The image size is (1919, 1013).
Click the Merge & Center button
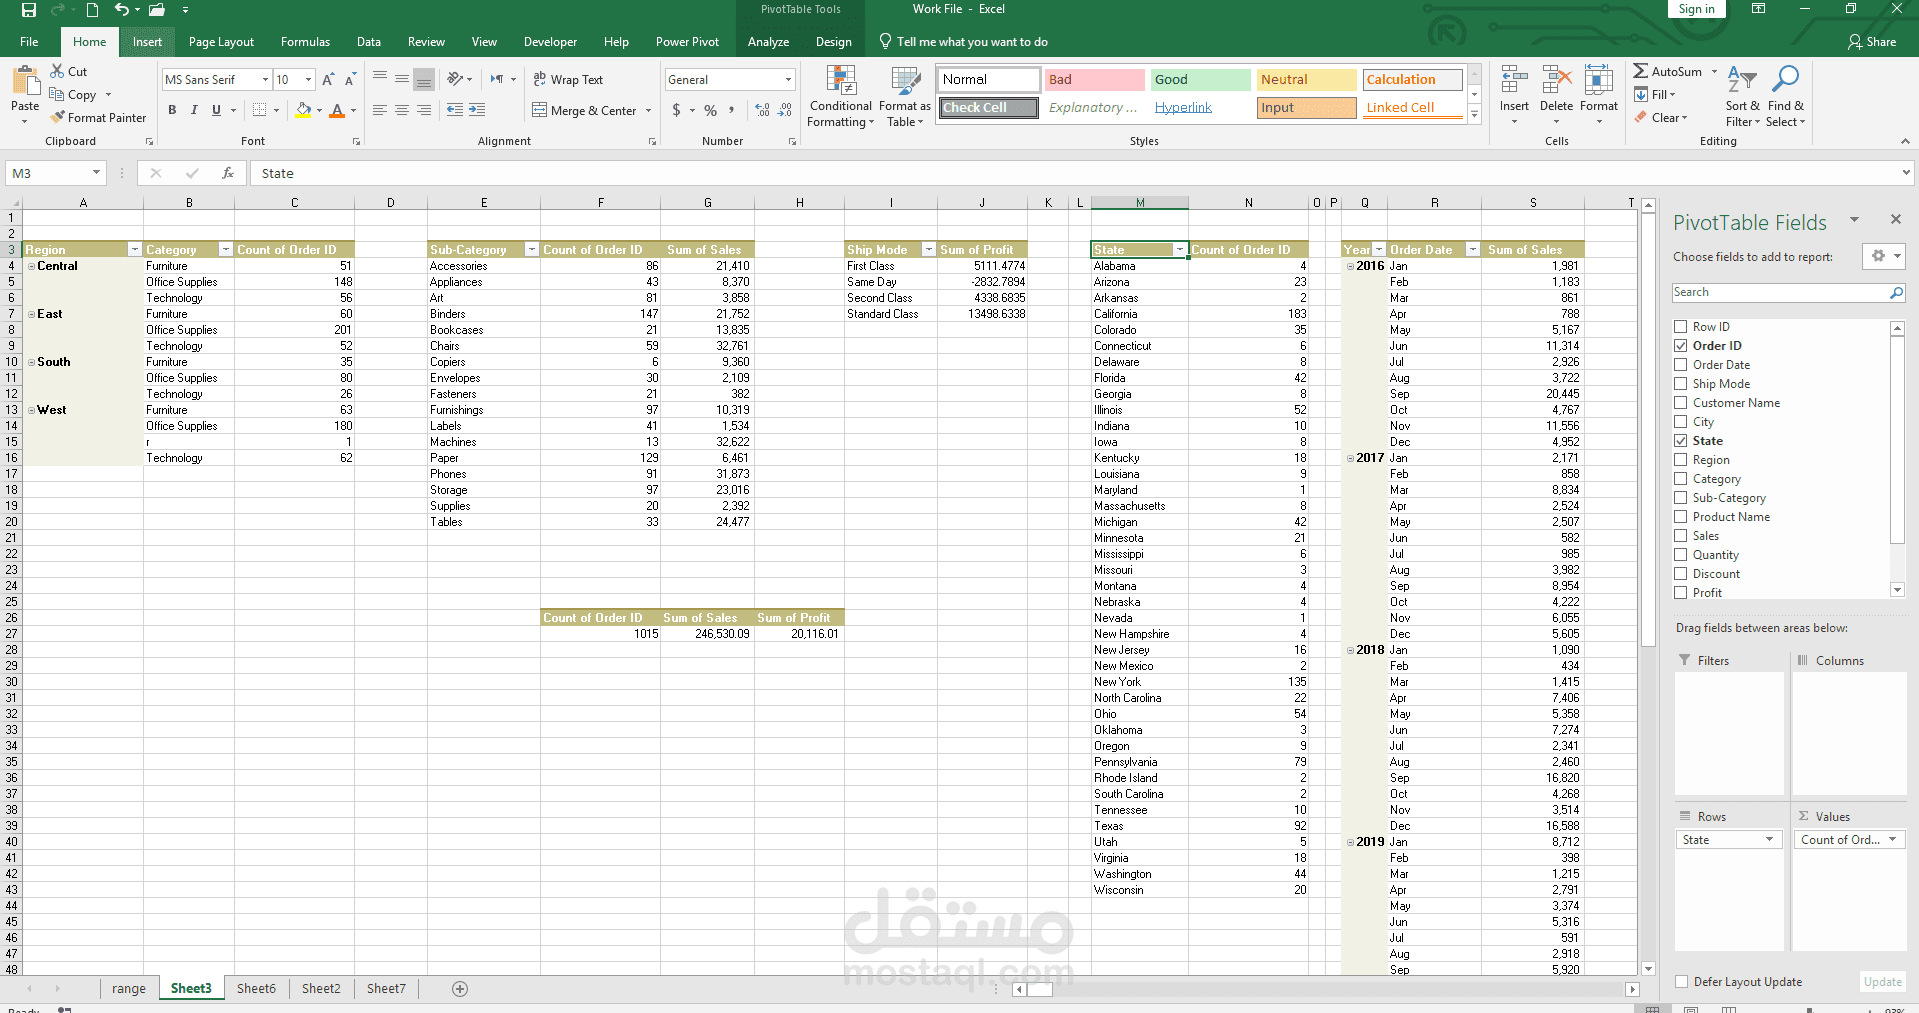(x=592, y=110)
